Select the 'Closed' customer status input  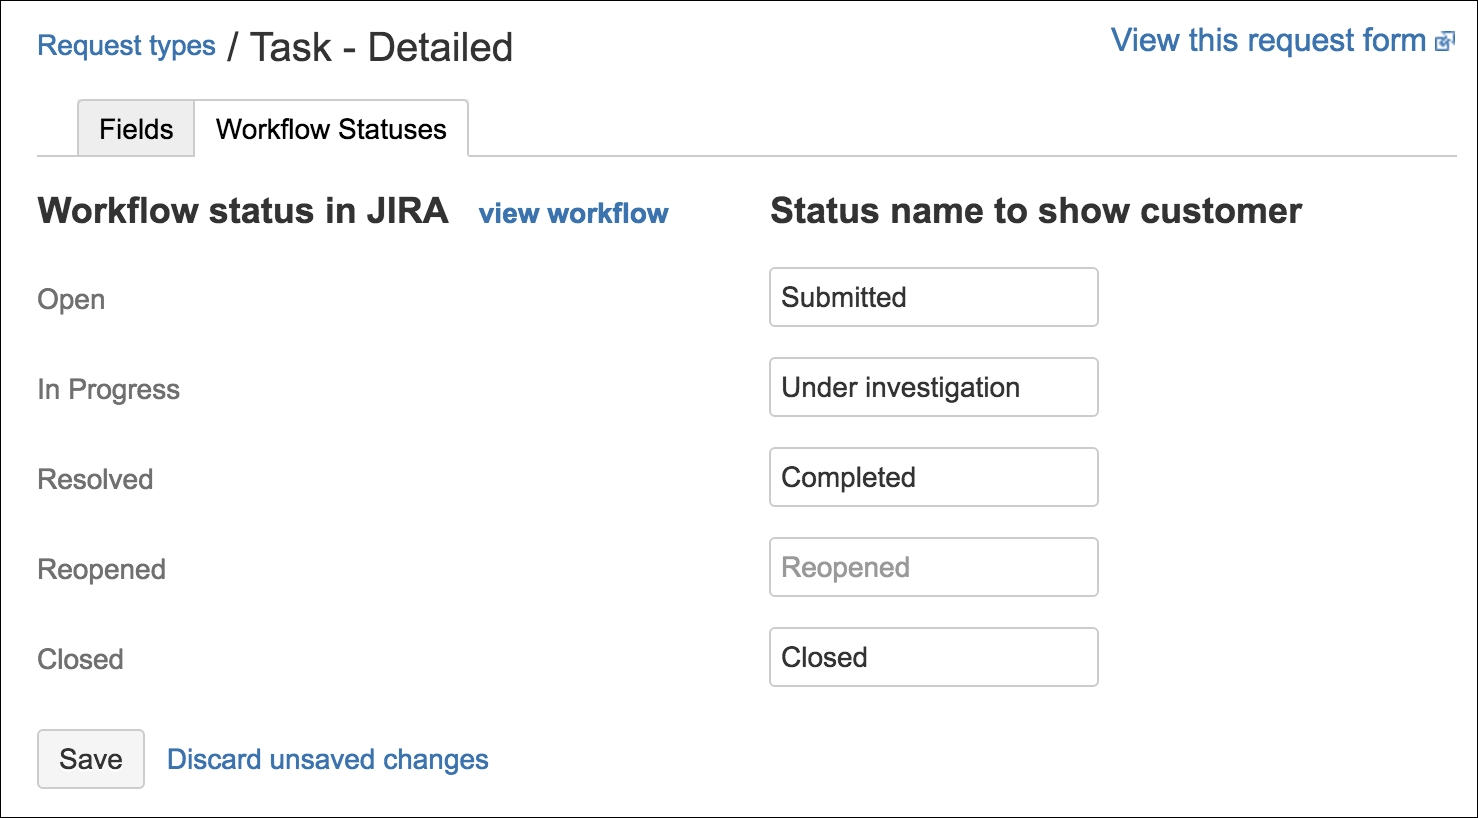(x=932, y=657)
